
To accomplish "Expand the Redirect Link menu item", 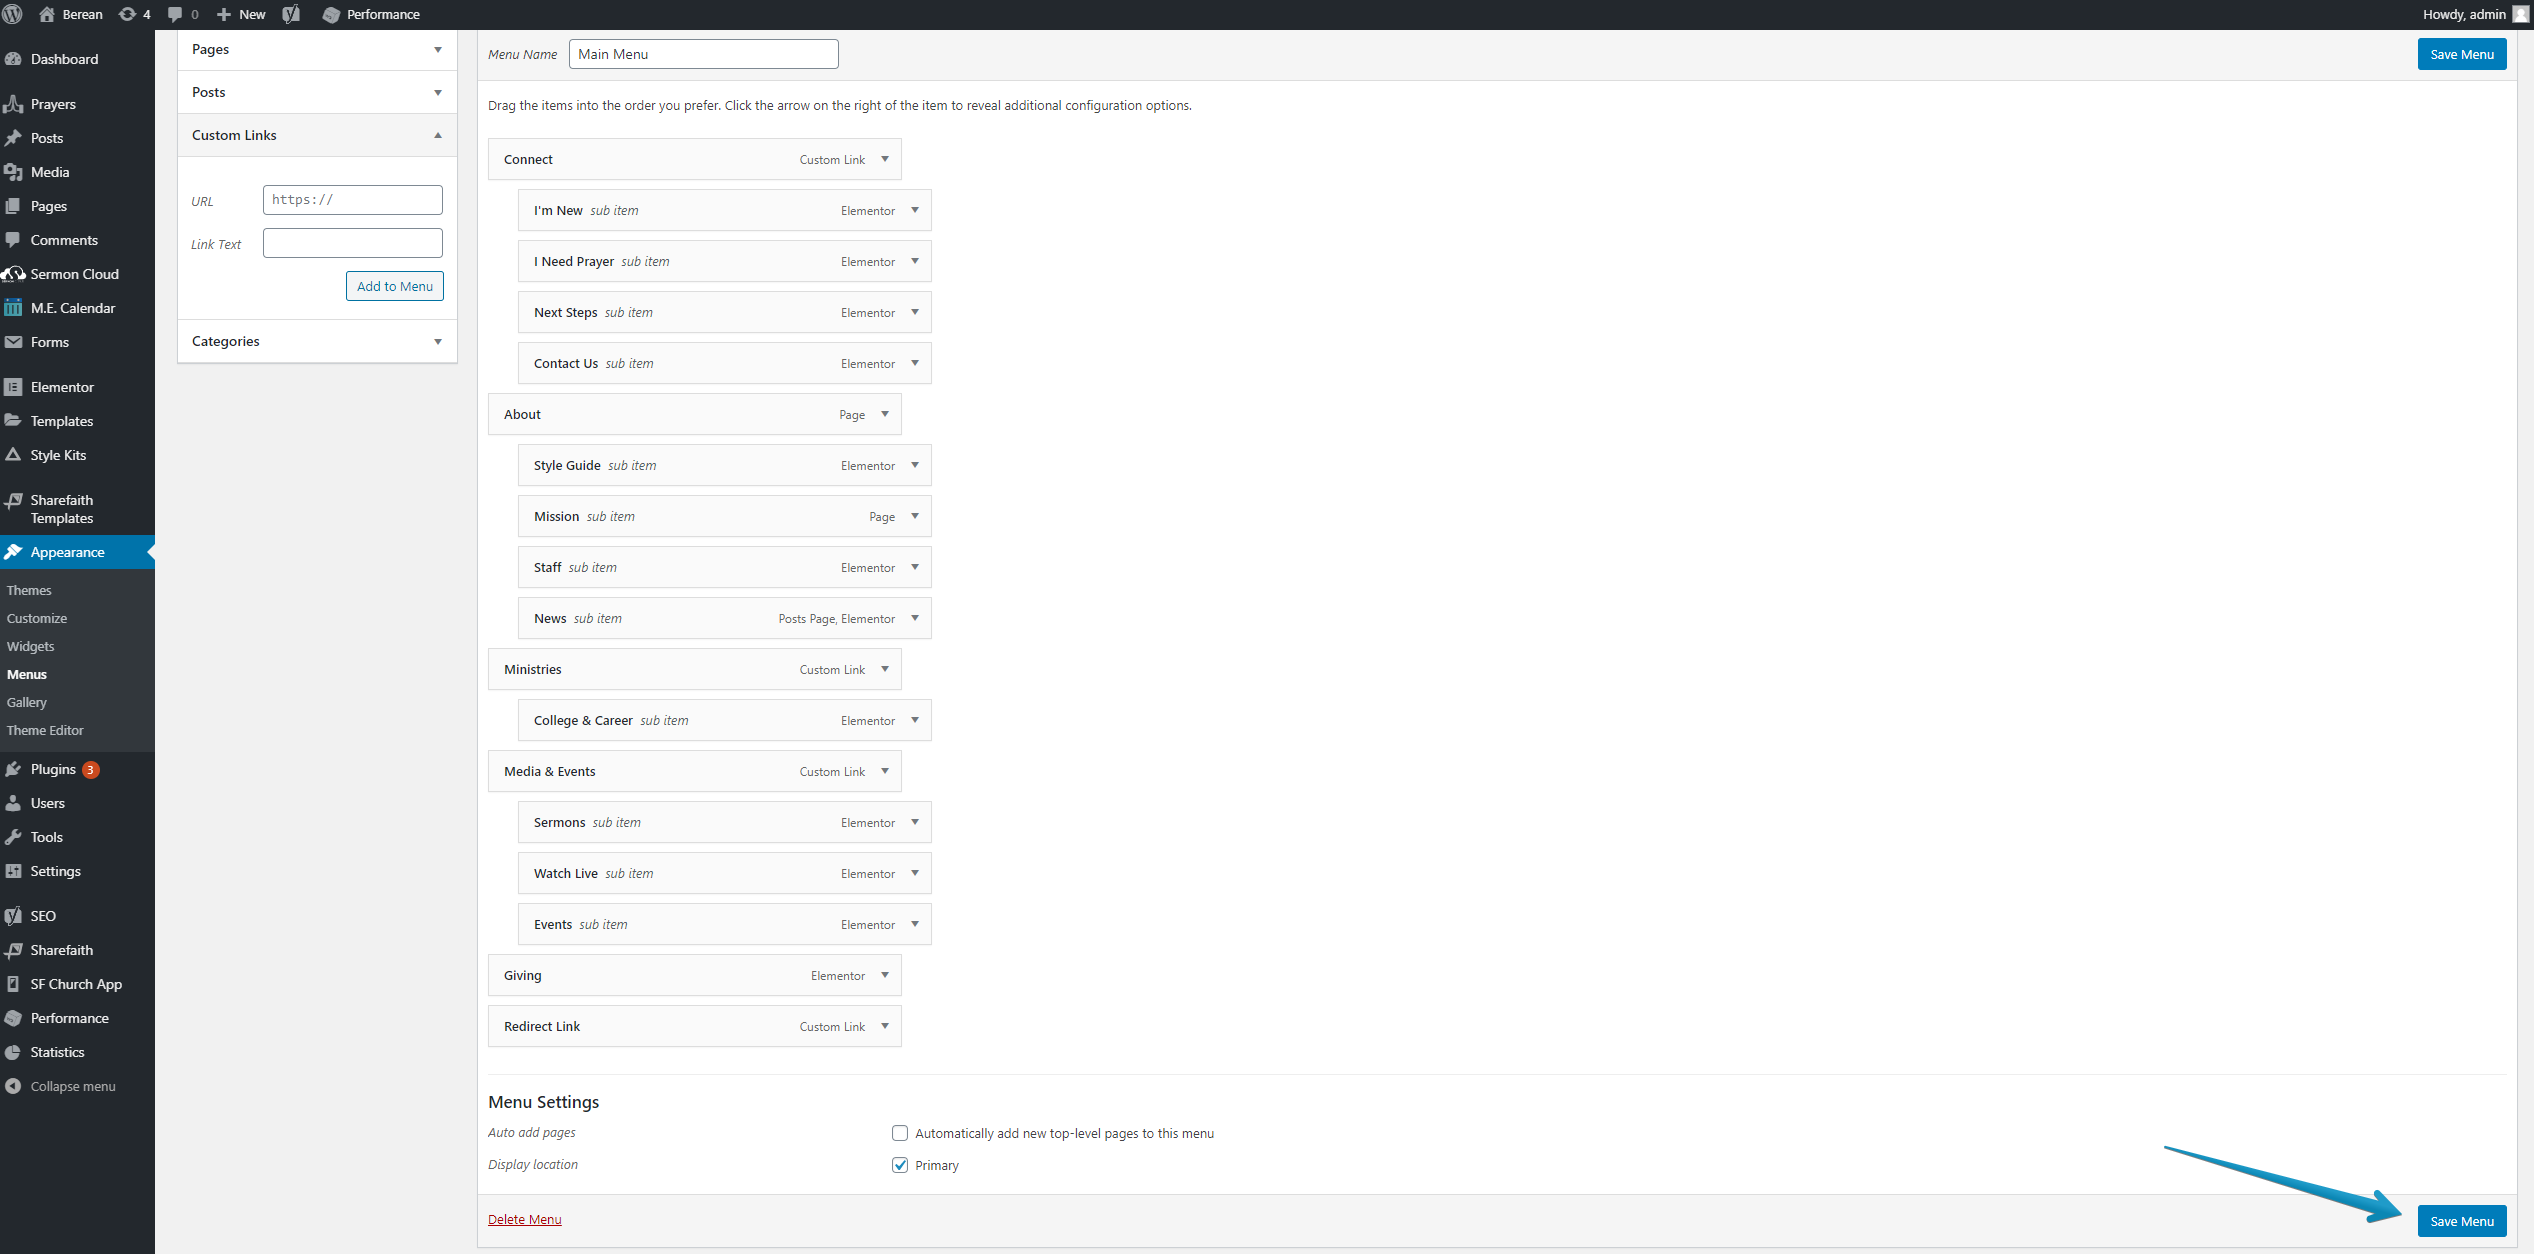I will pos(885,1026).
